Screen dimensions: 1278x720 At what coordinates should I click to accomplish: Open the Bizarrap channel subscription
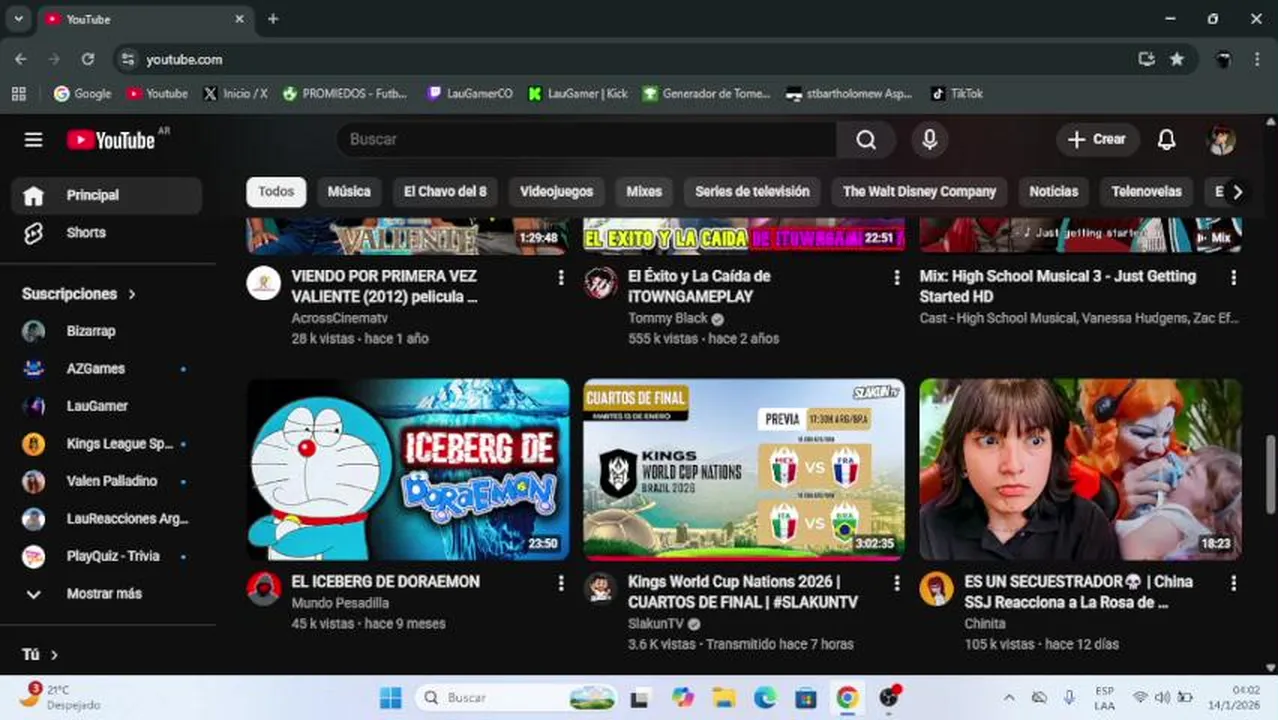(107, 331)
